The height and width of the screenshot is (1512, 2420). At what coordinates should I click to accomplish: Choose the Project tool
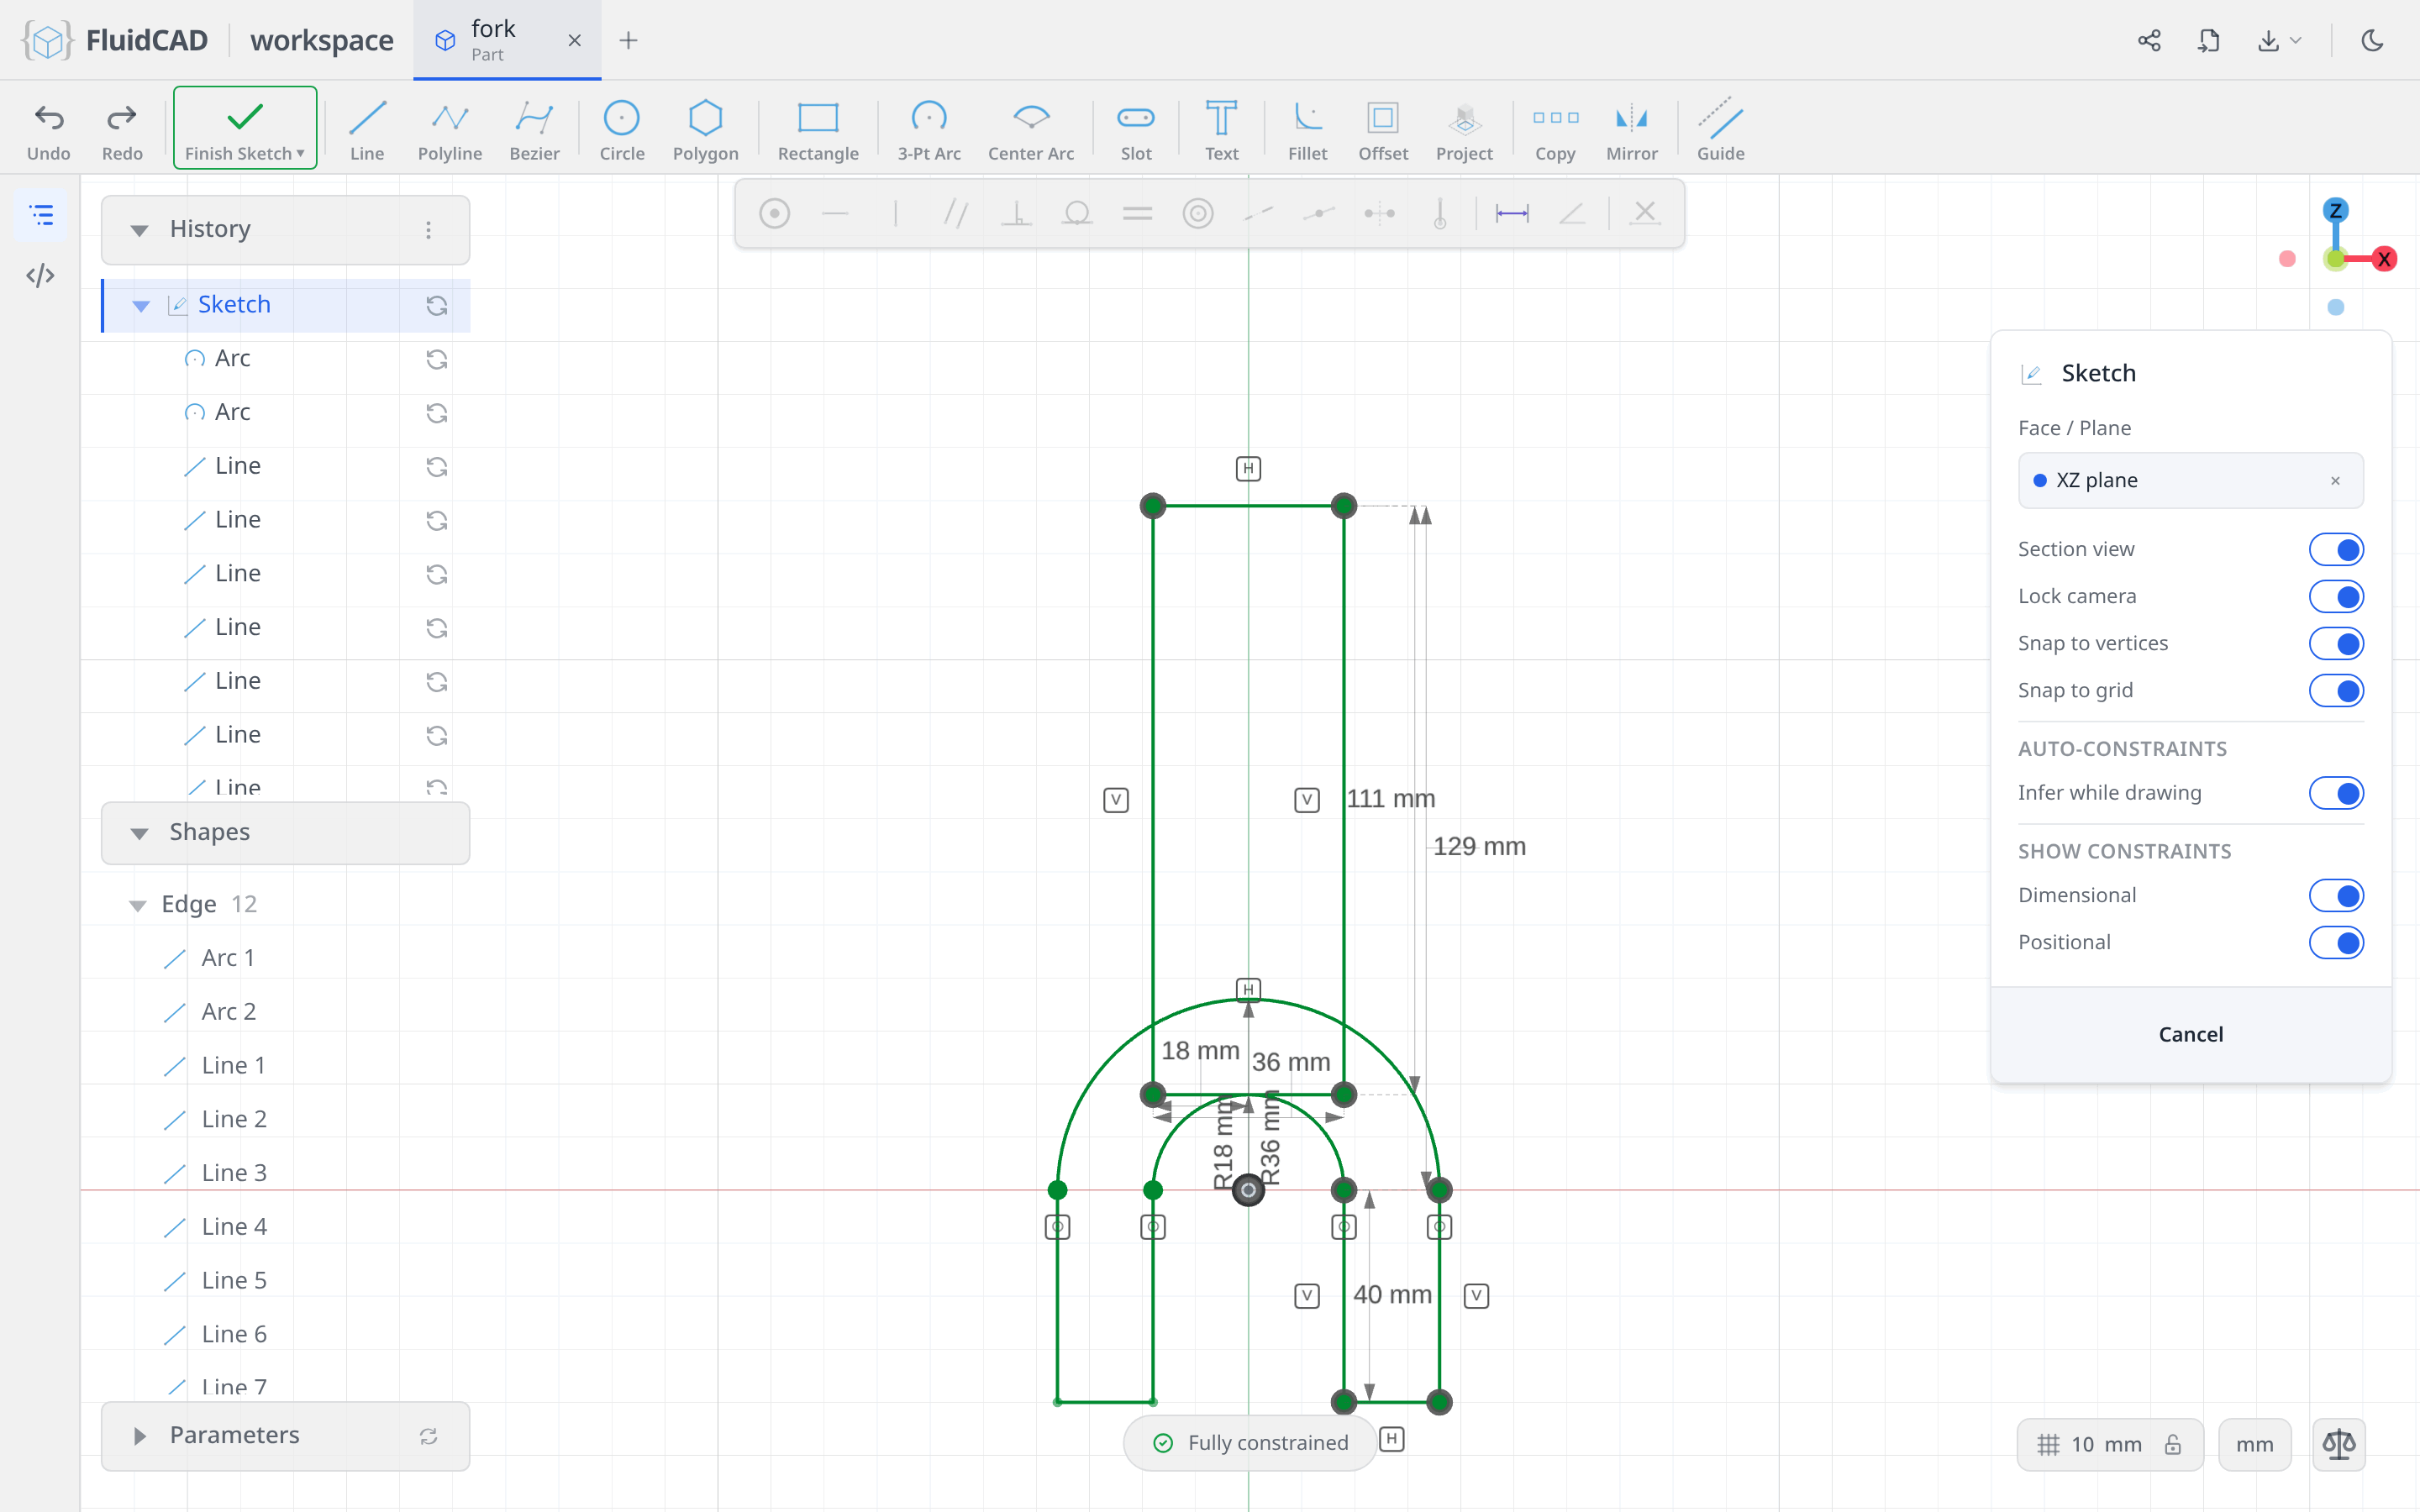1464,130
